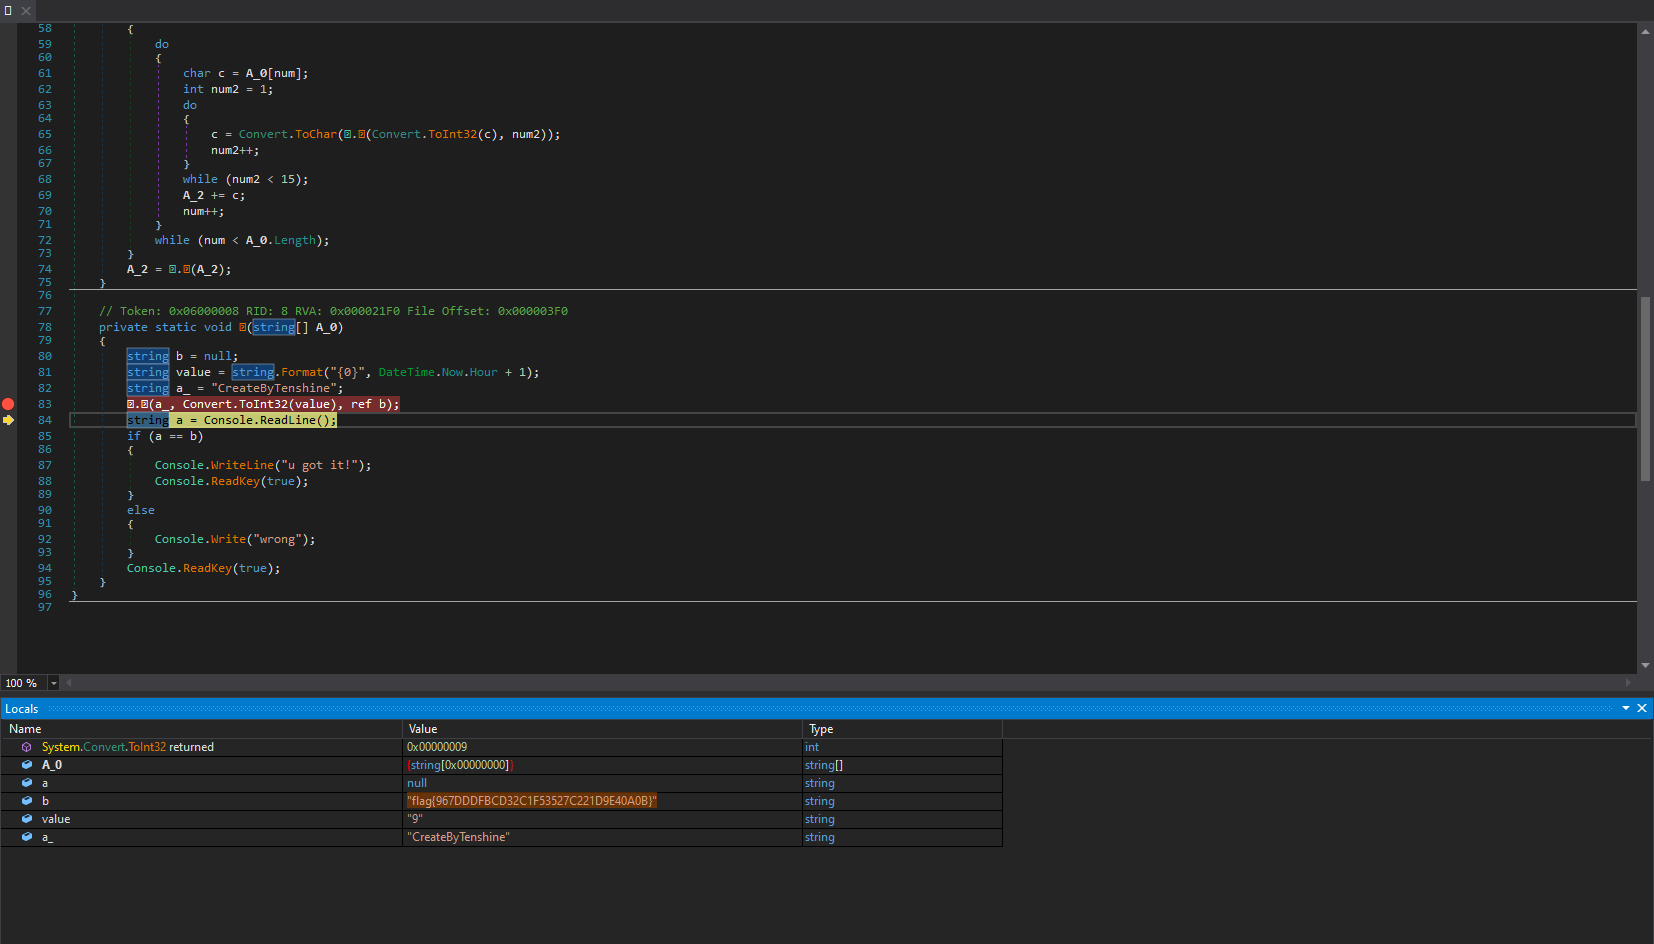Viewport: 1654px width, 944px height.
Task: Close the Locals panel
Action: click(x=1641, y=708)
